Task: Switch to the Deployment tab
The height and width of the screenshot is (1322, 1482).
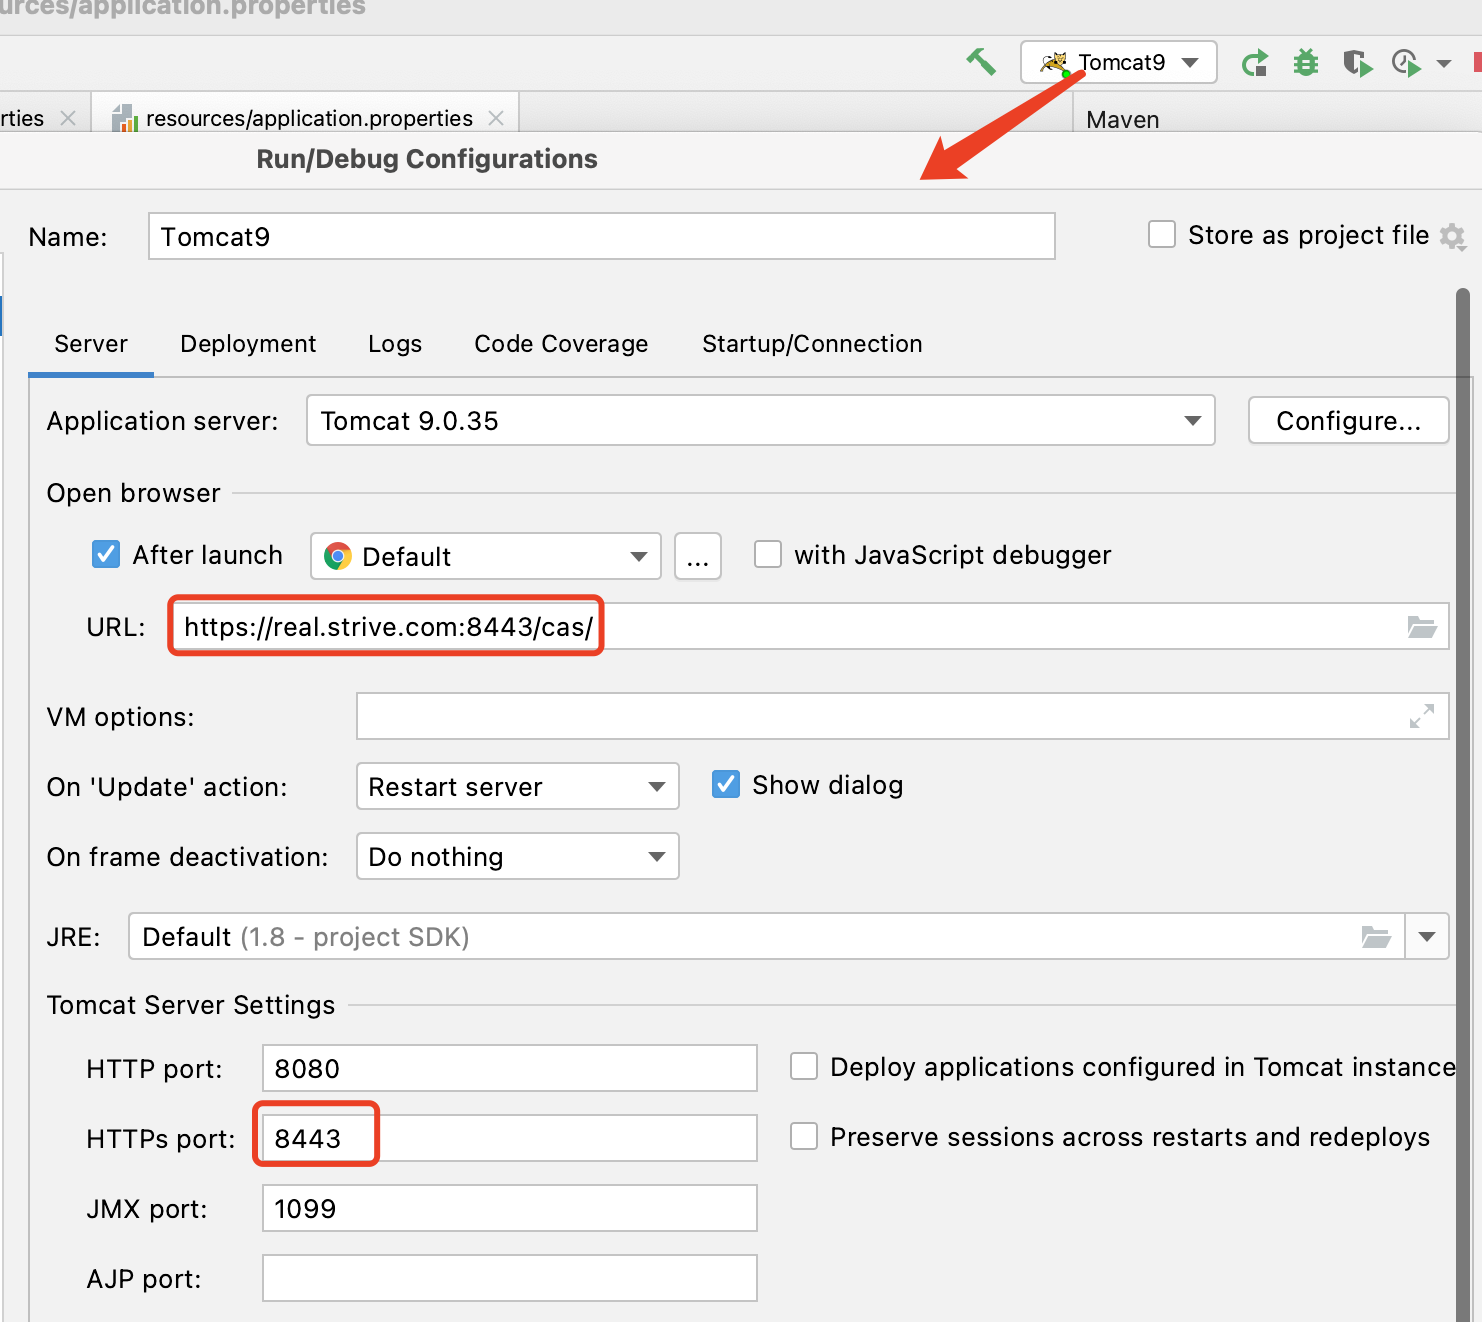Action: click(x=248, y=344)
